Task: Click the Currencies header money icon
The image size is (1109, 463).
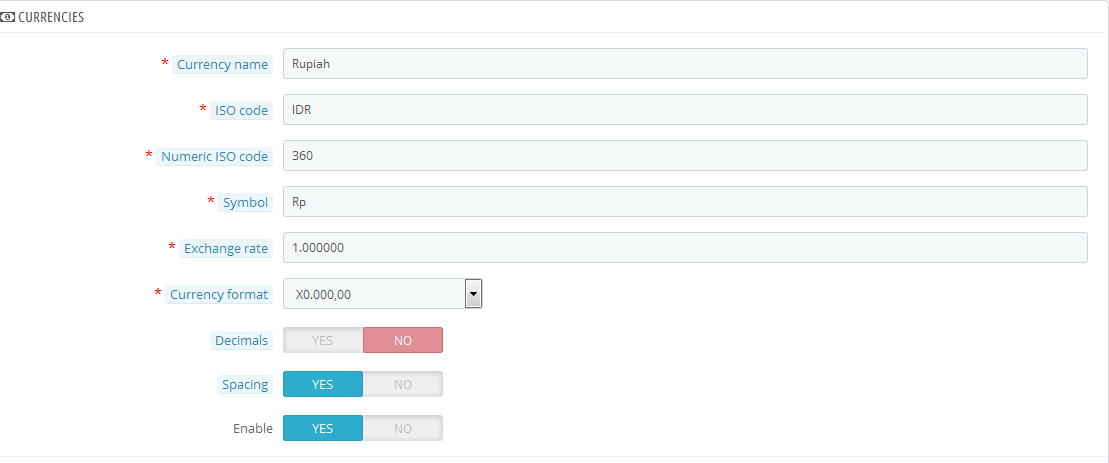Action: pos(8,17)
